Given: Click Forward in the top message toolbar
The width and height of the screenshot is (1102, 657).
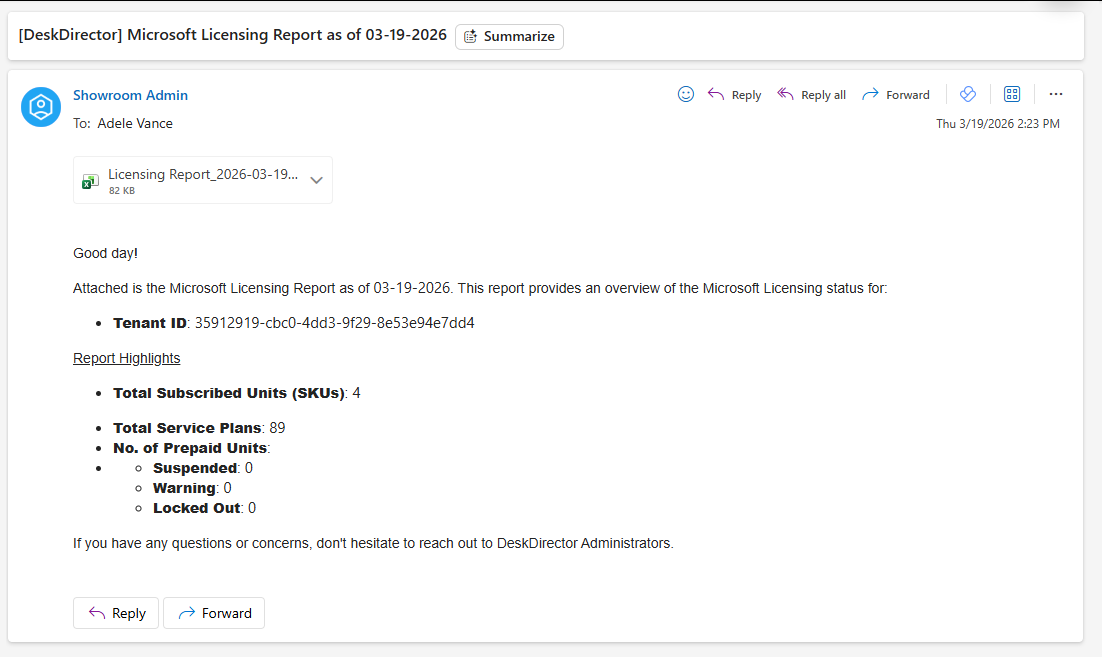Looking at the screenshot, I should (x=896, y=95).
